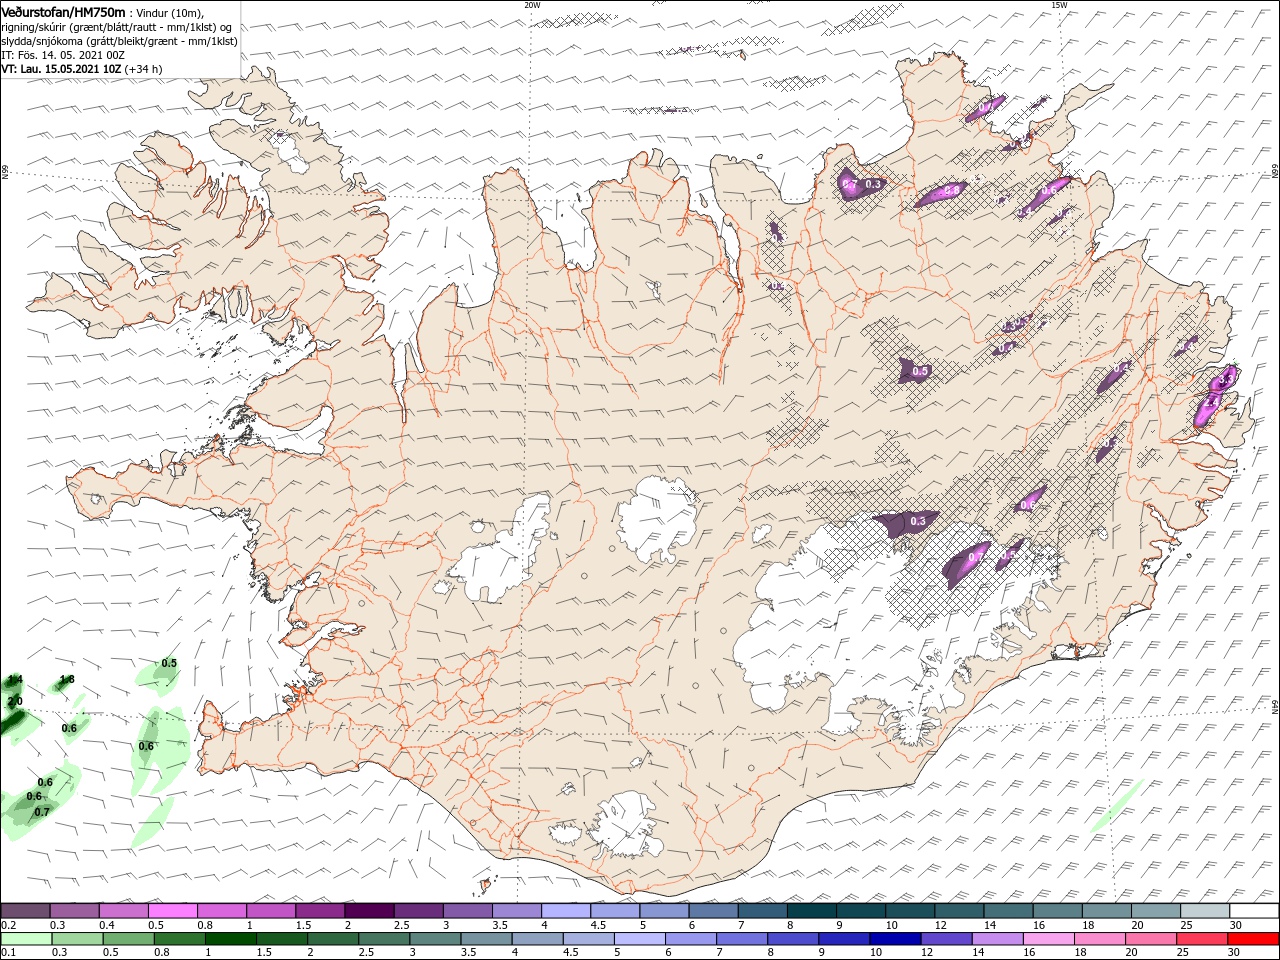1280x960 pixels.
Task: Click the 0.3 snow value north of Vatnajökull
Action: pos(918,521)
